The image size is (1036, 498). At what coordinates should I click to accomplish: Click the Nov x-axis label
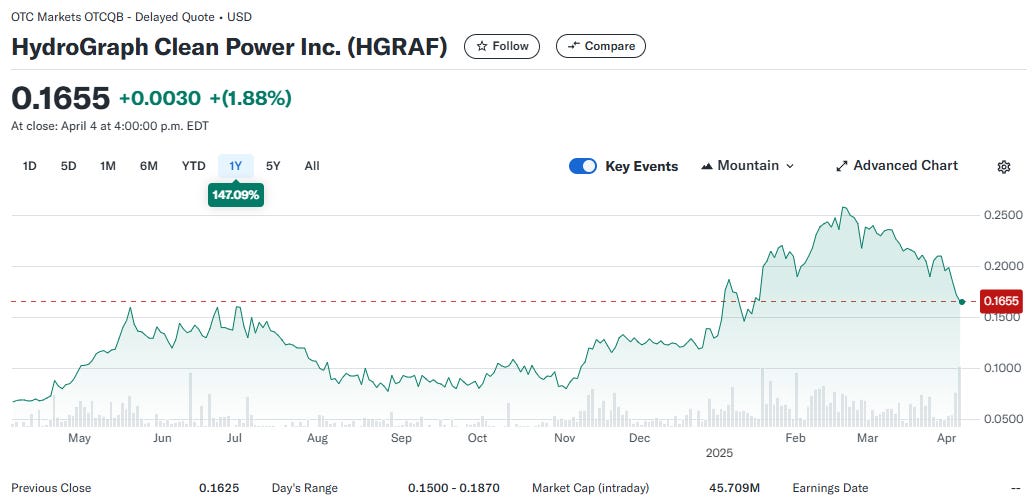point(564,439)
